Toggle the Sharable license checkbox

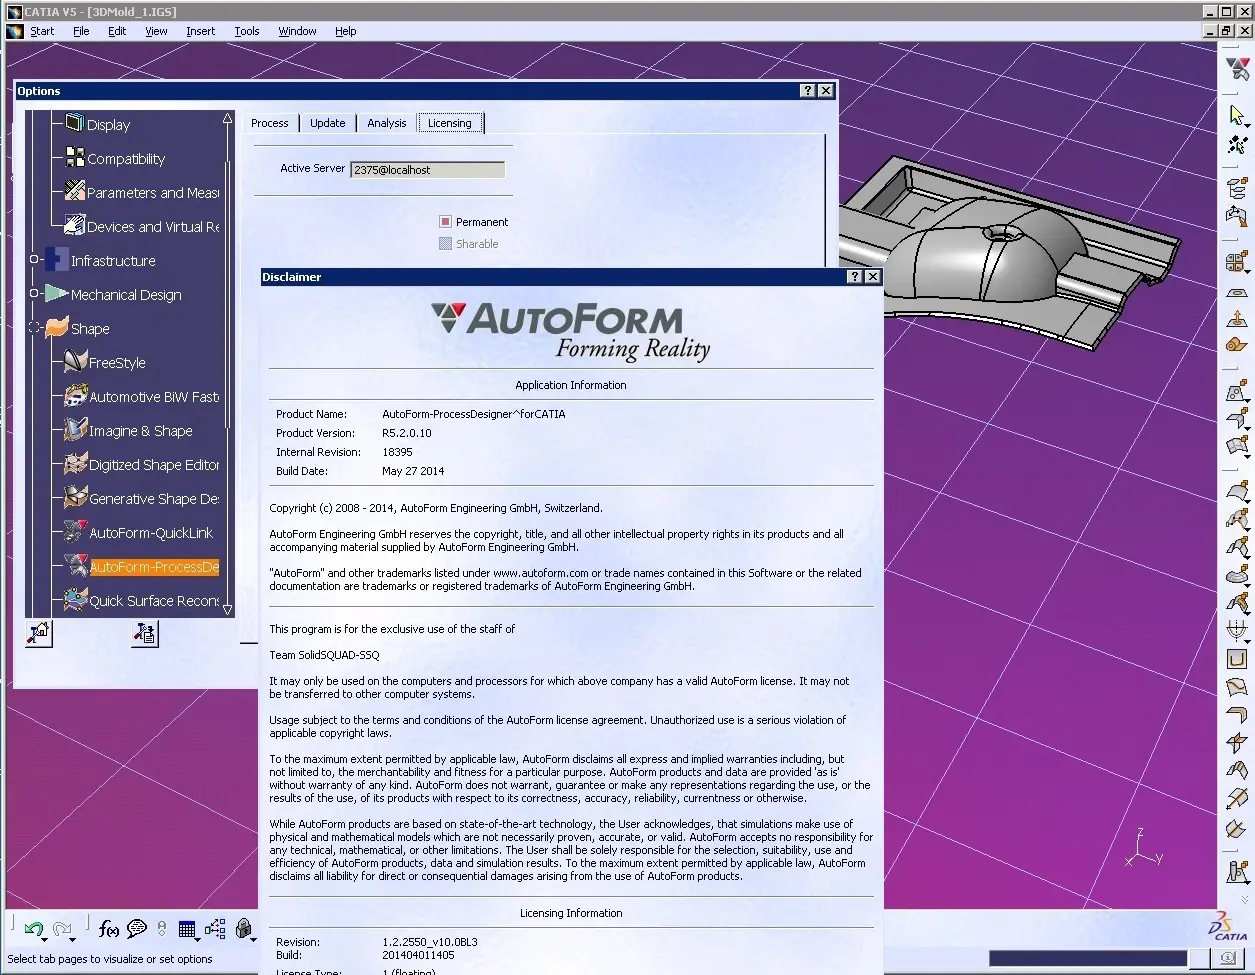[x=446, y=244]
